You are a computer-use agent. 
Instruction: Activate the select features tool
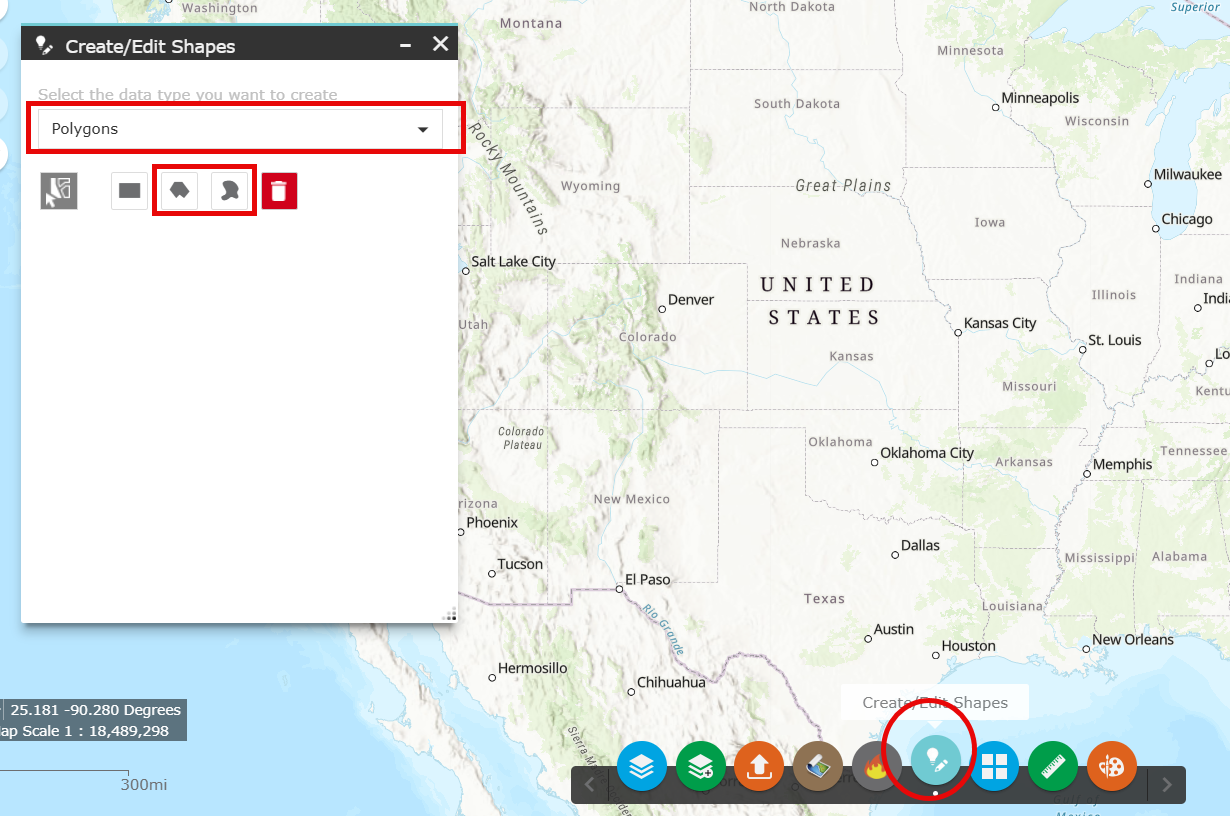coord(59,190)
